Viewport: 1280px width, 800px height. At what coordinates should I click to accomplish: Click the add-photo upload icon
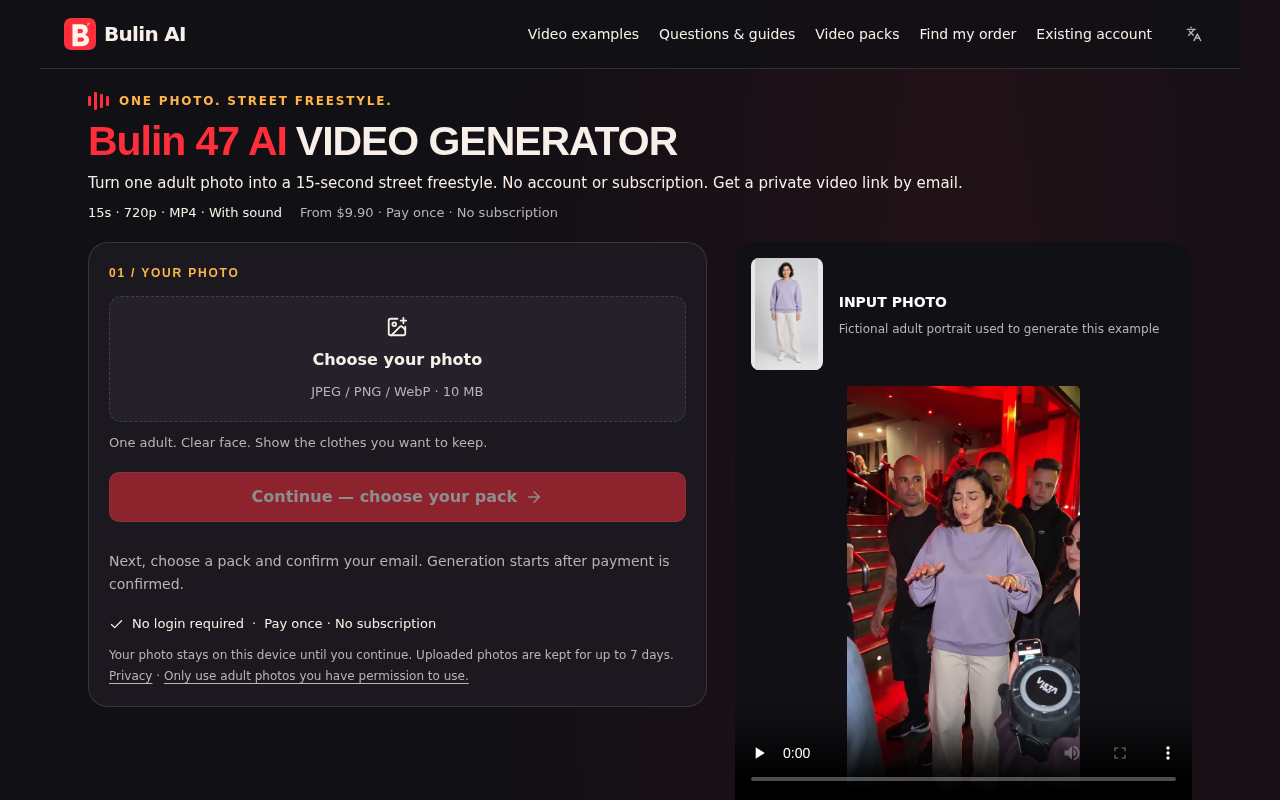click(397, 327)
